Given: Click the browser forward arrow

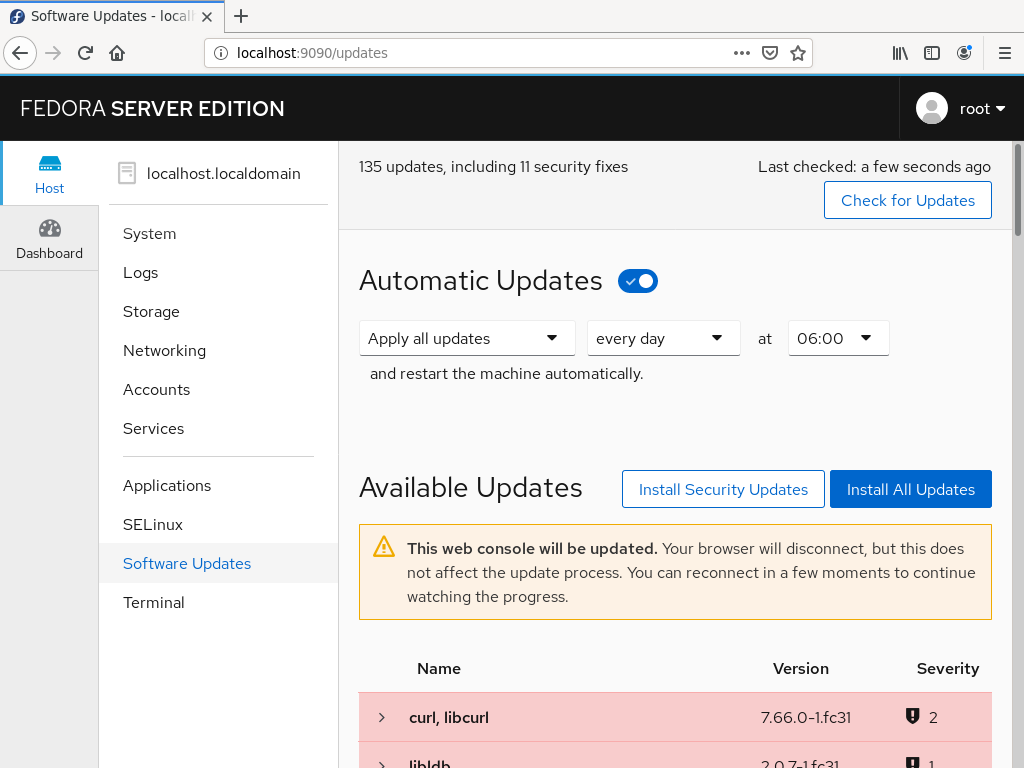Looking at the screenshot, I should [x=53, y=53].
